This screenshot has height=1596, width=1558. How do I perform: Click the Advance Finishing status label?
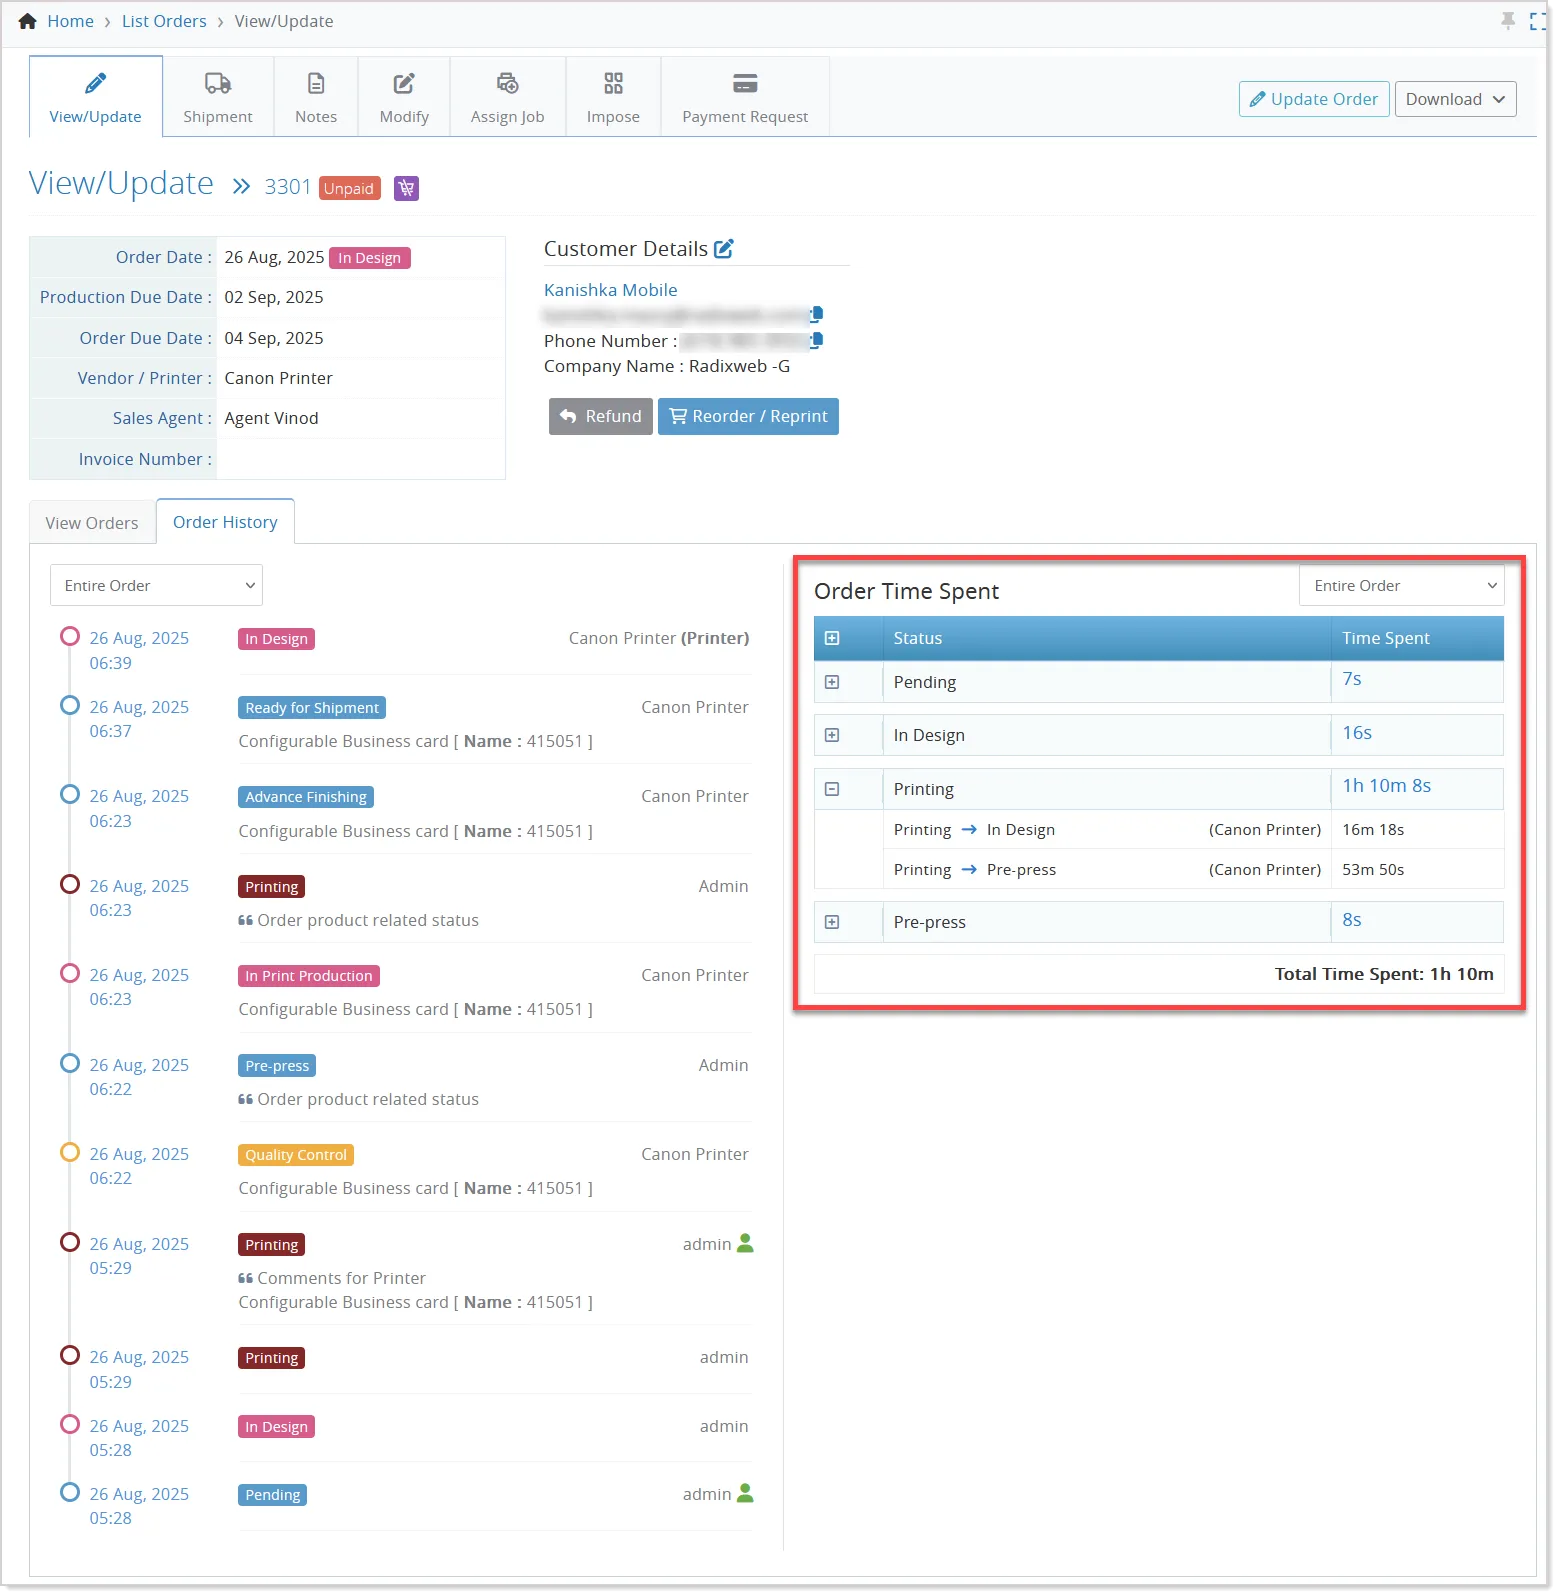tap(306, 797)
